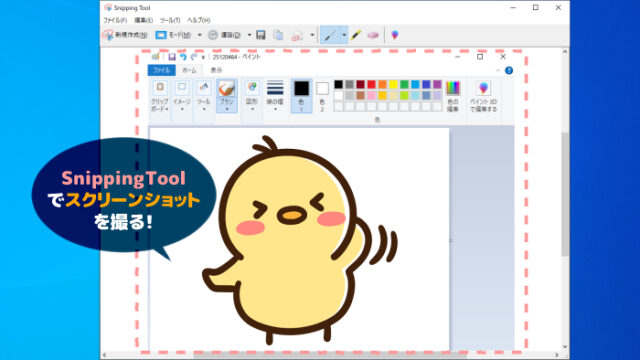Pick the pink swatch in second palette row

[x=371, y=96]
